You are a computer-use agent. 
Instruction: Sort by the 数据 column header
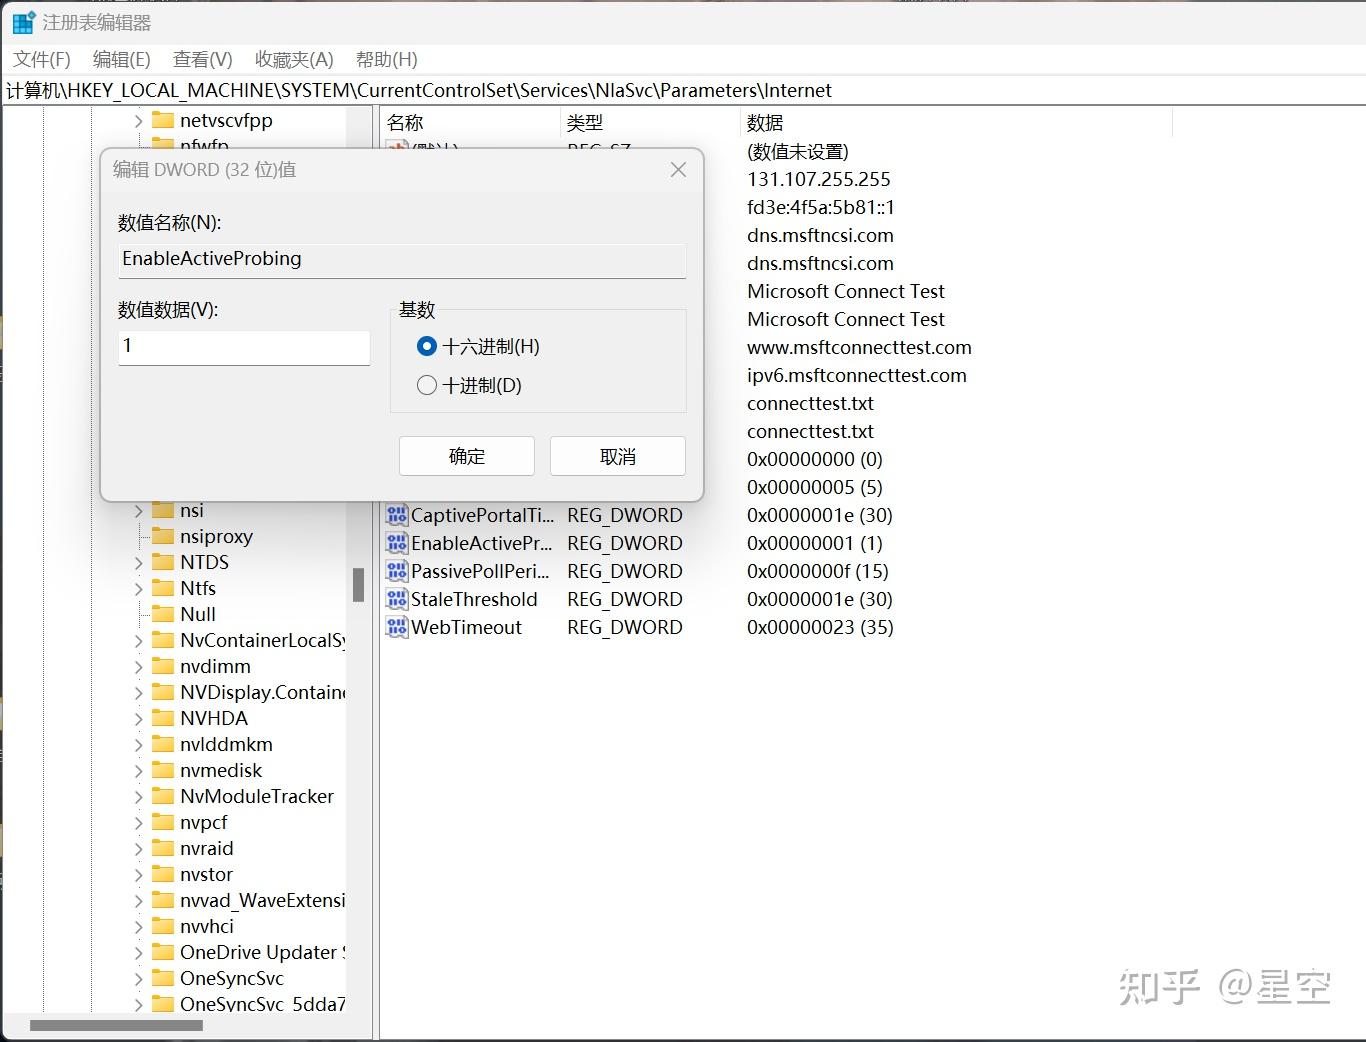(956, 122)
